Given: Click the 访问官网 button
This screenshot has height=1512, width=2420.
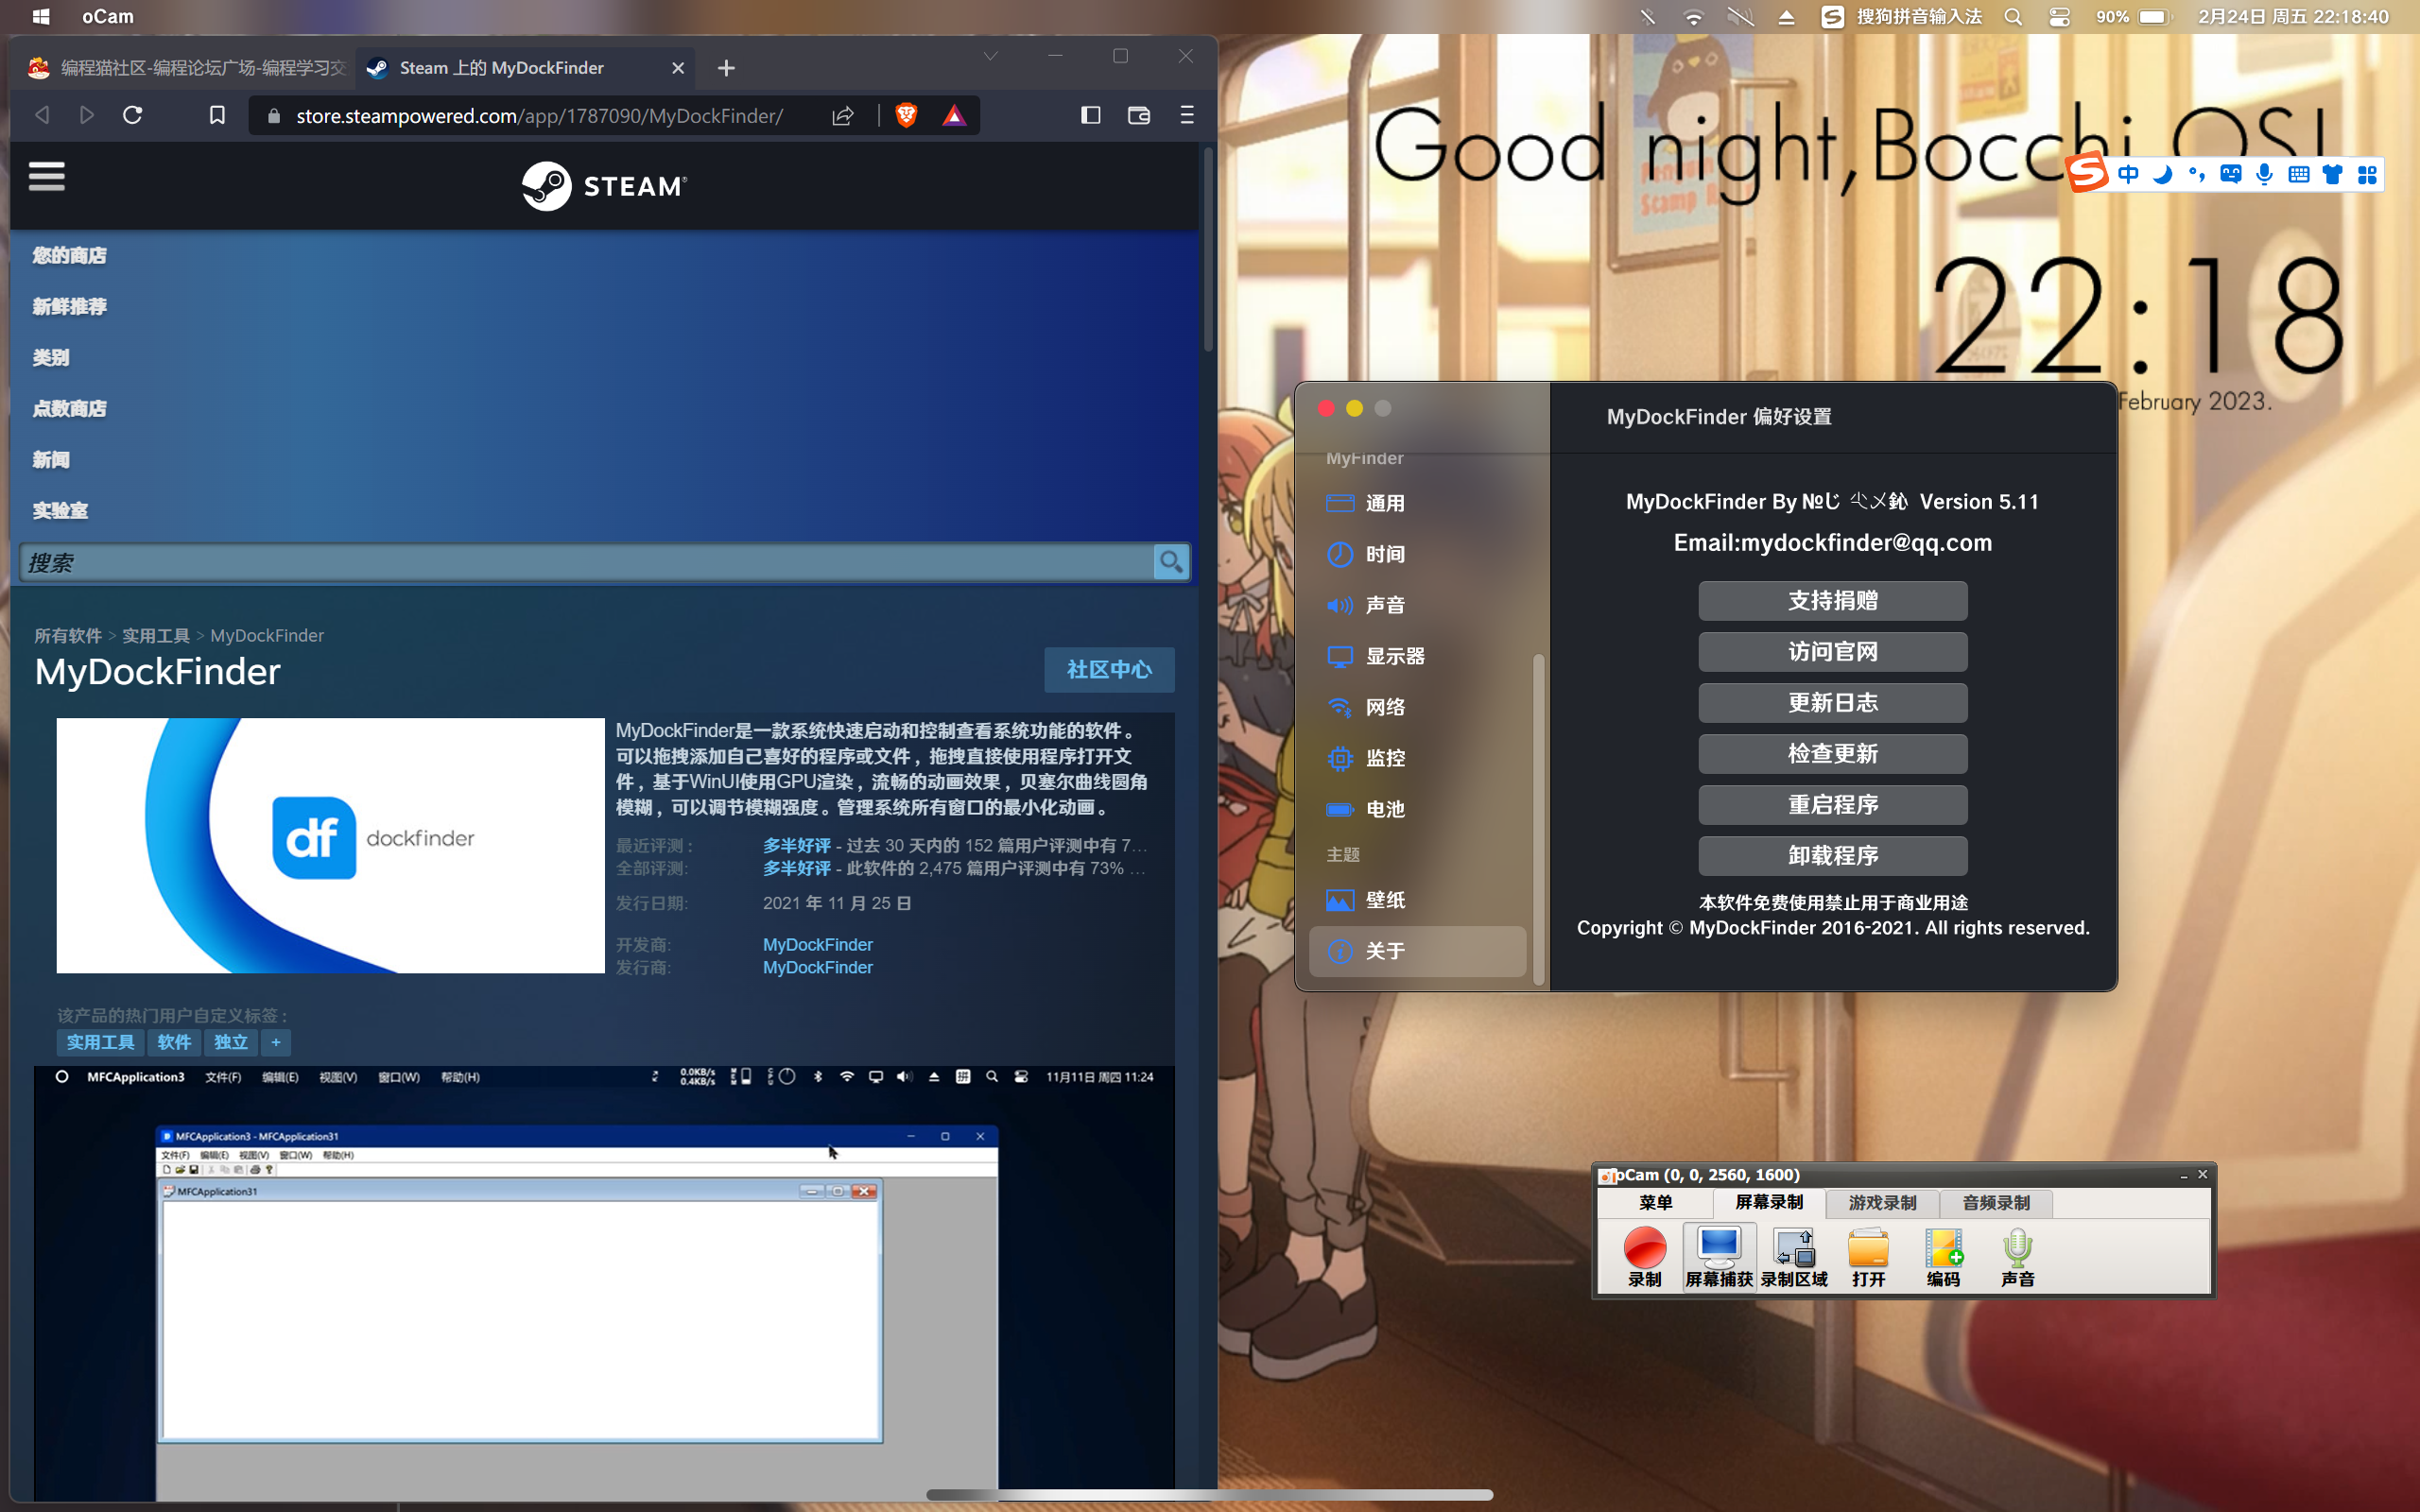Looking at the screenshot, I should [x=1832, y=652].
